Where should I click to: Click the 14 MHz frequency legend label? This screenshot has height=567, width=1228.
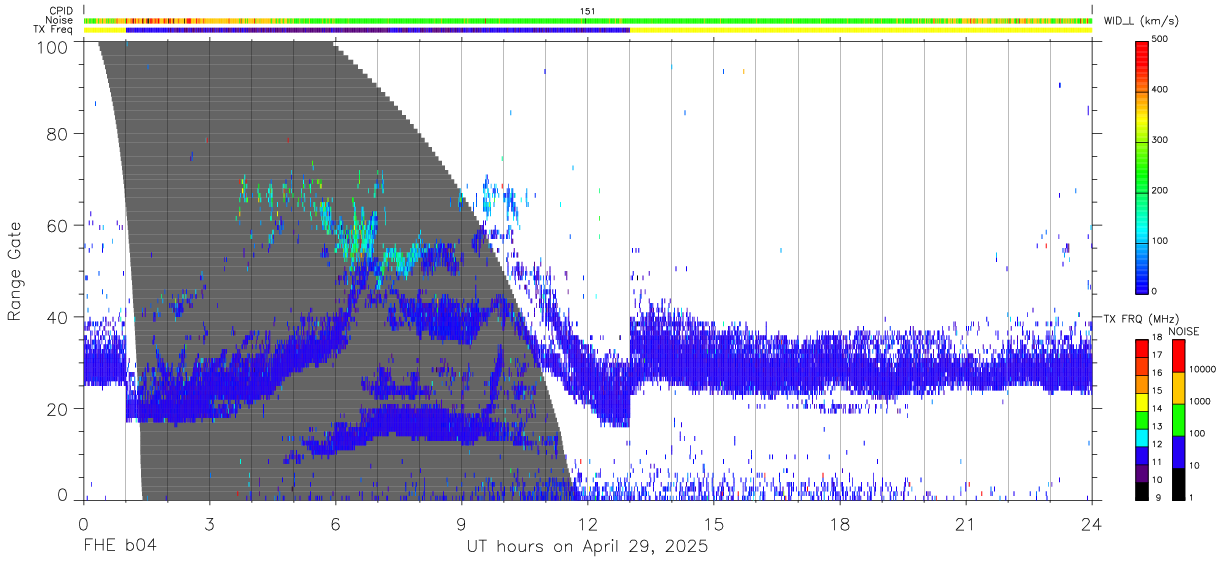1159,410
